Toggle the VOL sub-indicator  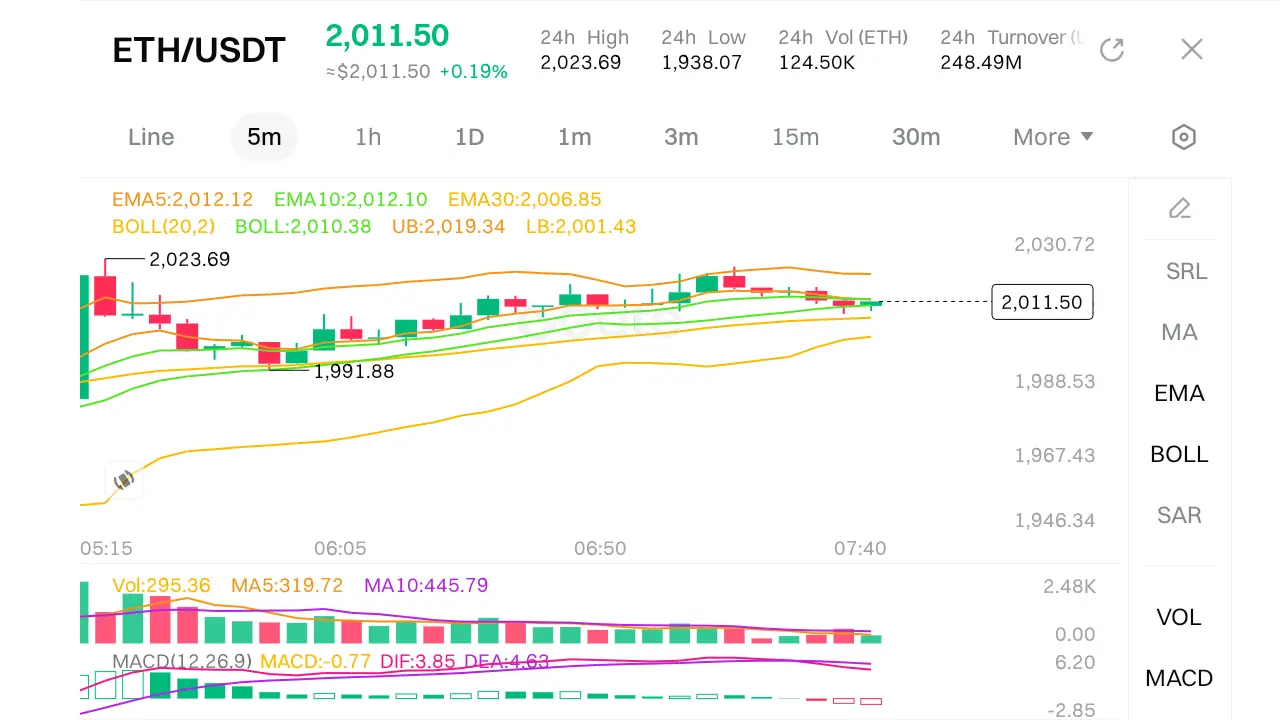1179,617
